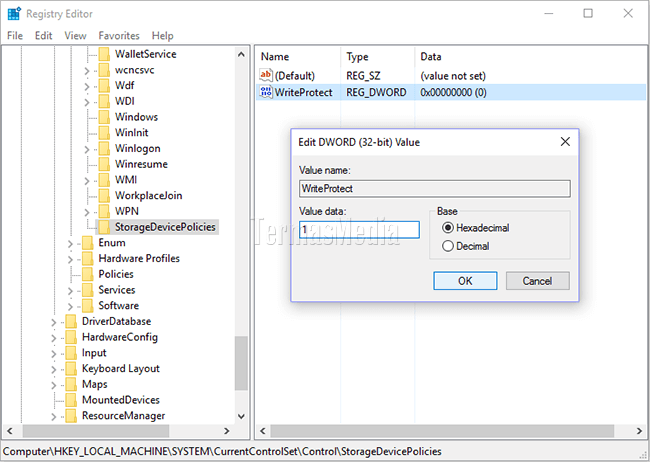Cancel the Edit DWORD dialog
This screenshot has height=462, width=650.
538,281
